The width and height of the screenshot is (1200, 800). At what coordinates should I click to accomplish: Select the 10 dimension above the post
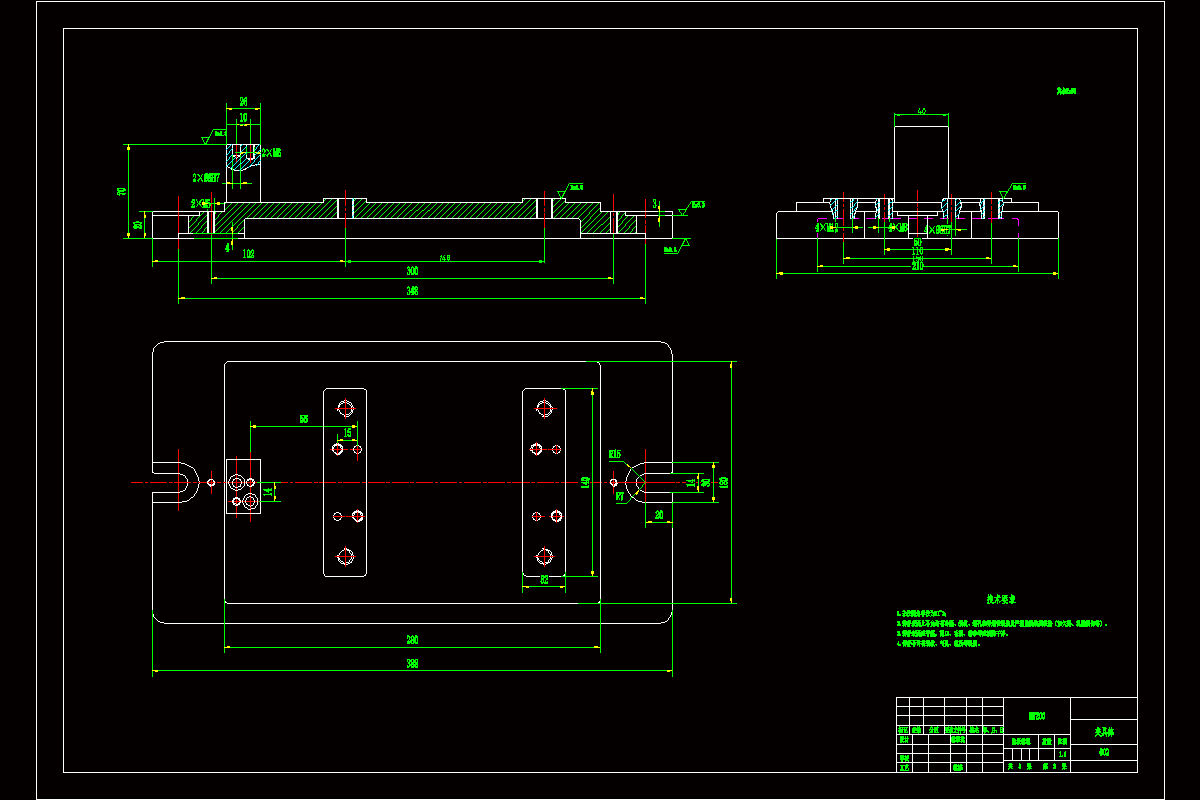[x=243, y=117]
